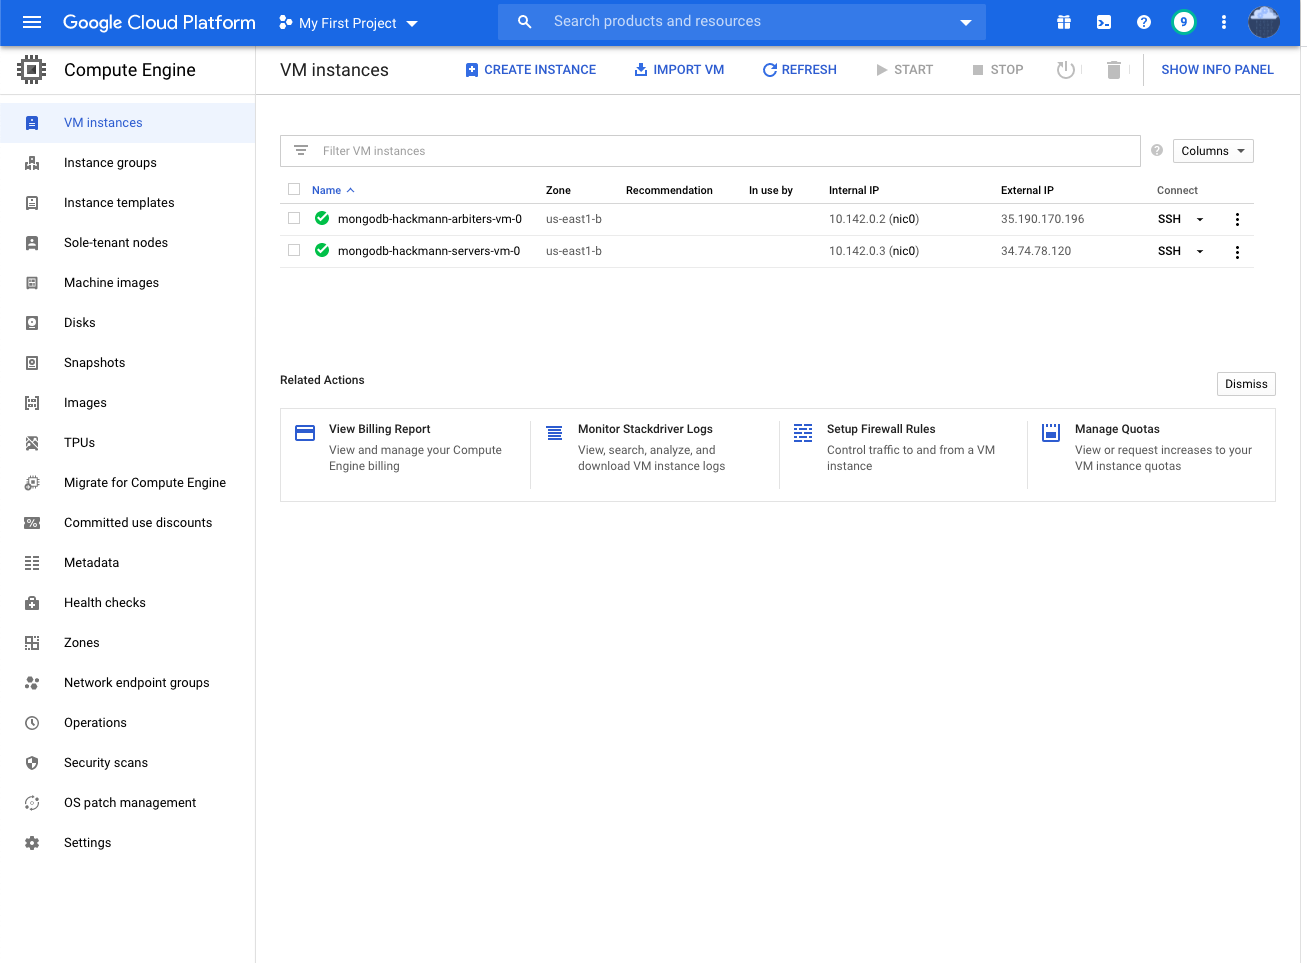1307x963 pixels.
Task: Open more actions for arbiters-vm-0 row
Action: click(x=1237, y=220)
